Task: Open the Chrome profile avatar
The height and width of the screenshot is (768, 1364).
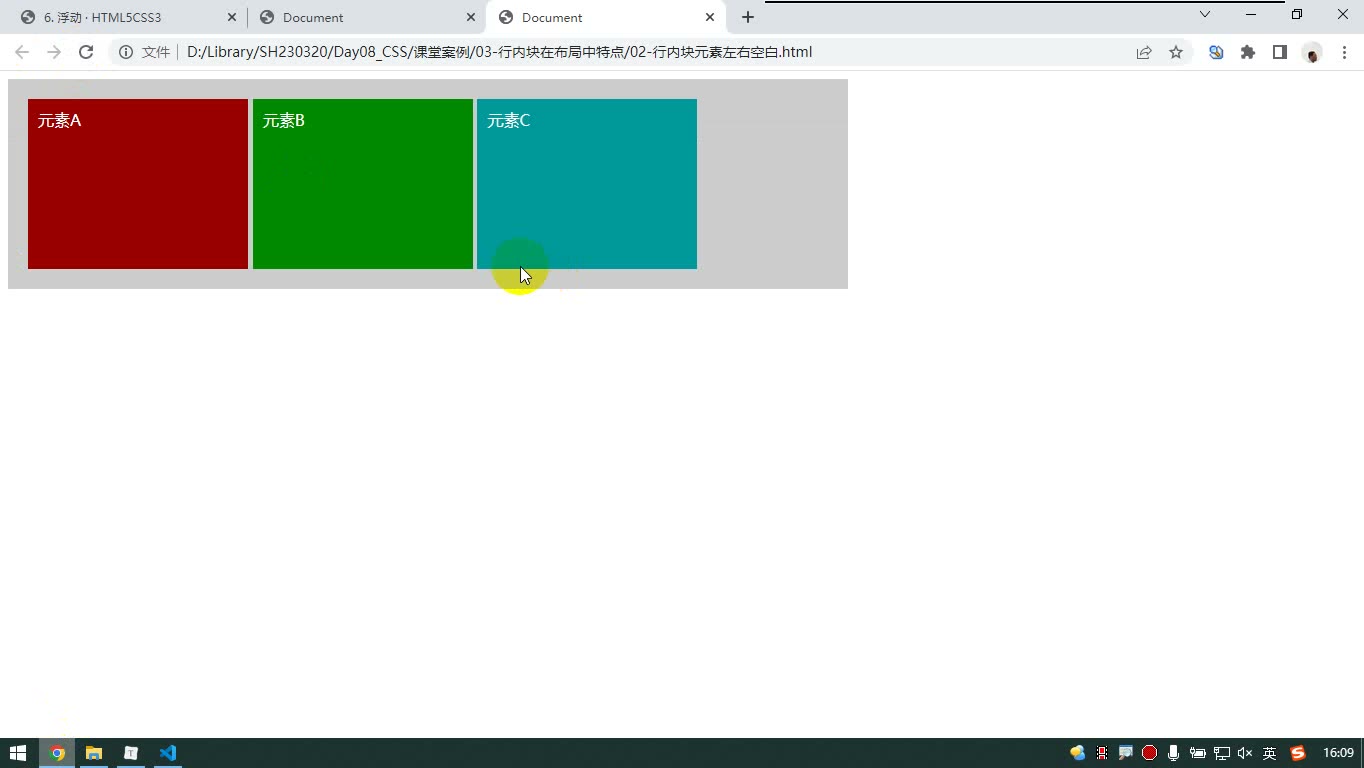Action: coord(1312,52)
